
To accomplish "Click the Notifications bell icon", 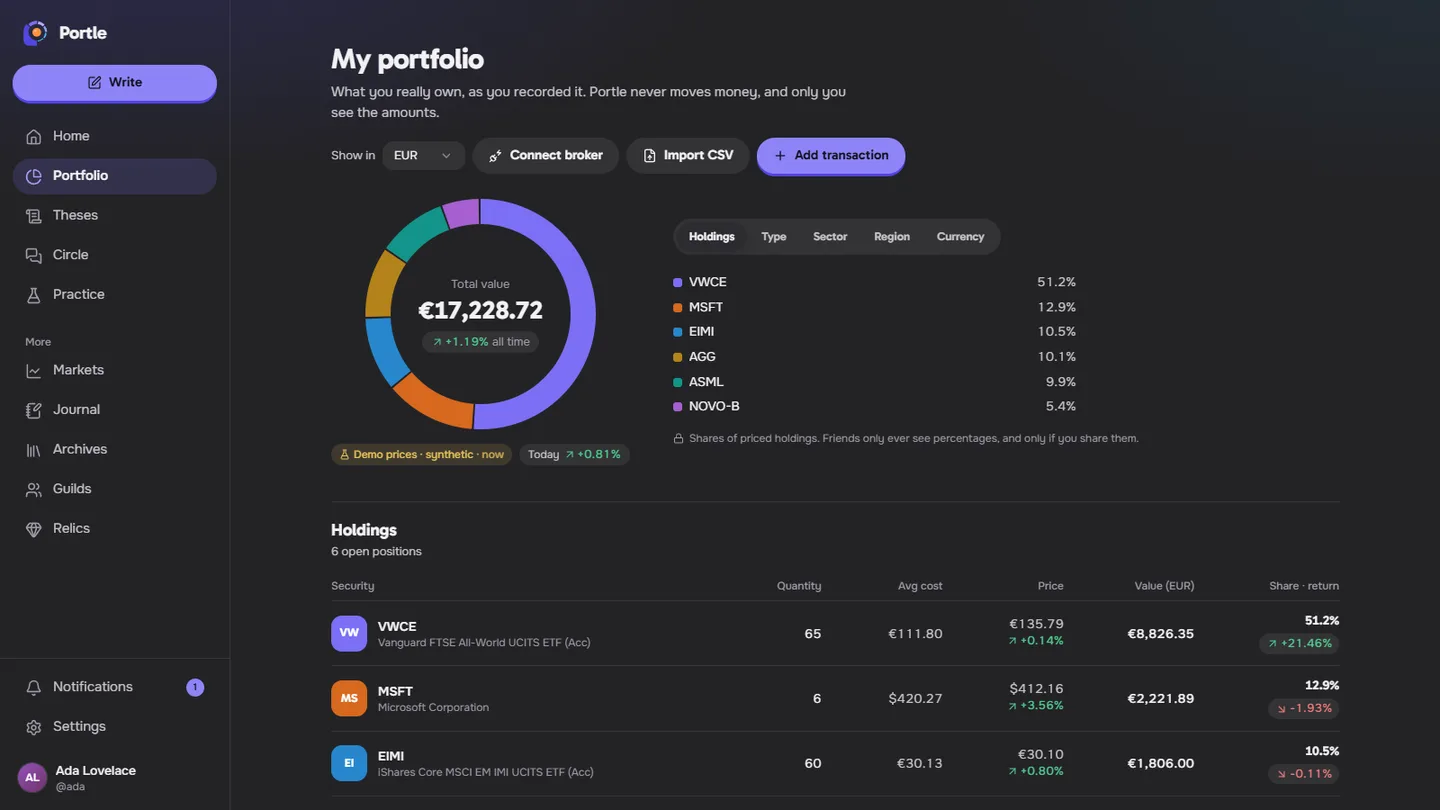I will [34, 687].
